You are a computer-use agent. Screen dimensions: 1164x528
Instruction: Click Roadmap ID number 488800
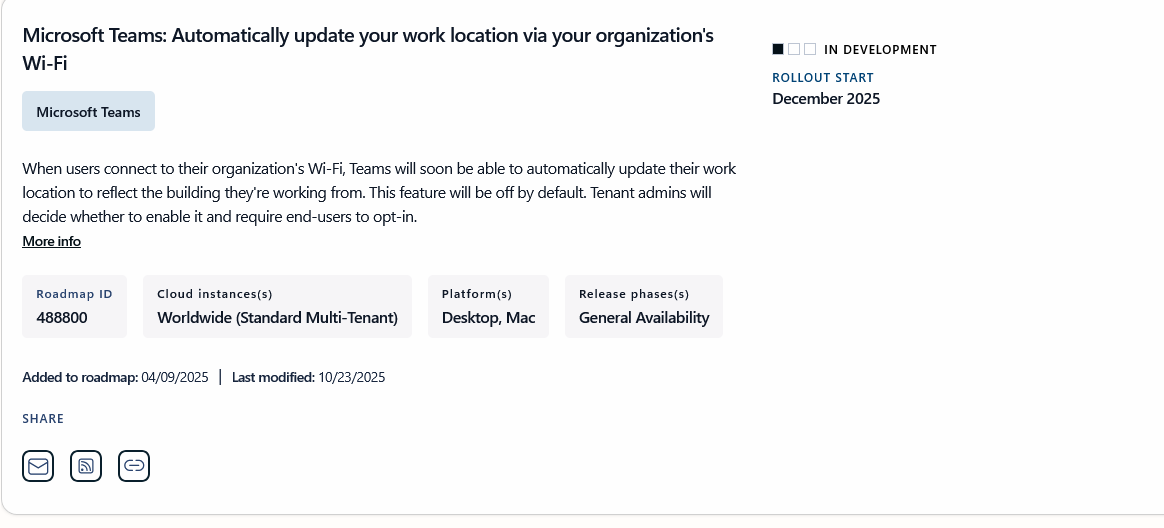tap(62, 318)
